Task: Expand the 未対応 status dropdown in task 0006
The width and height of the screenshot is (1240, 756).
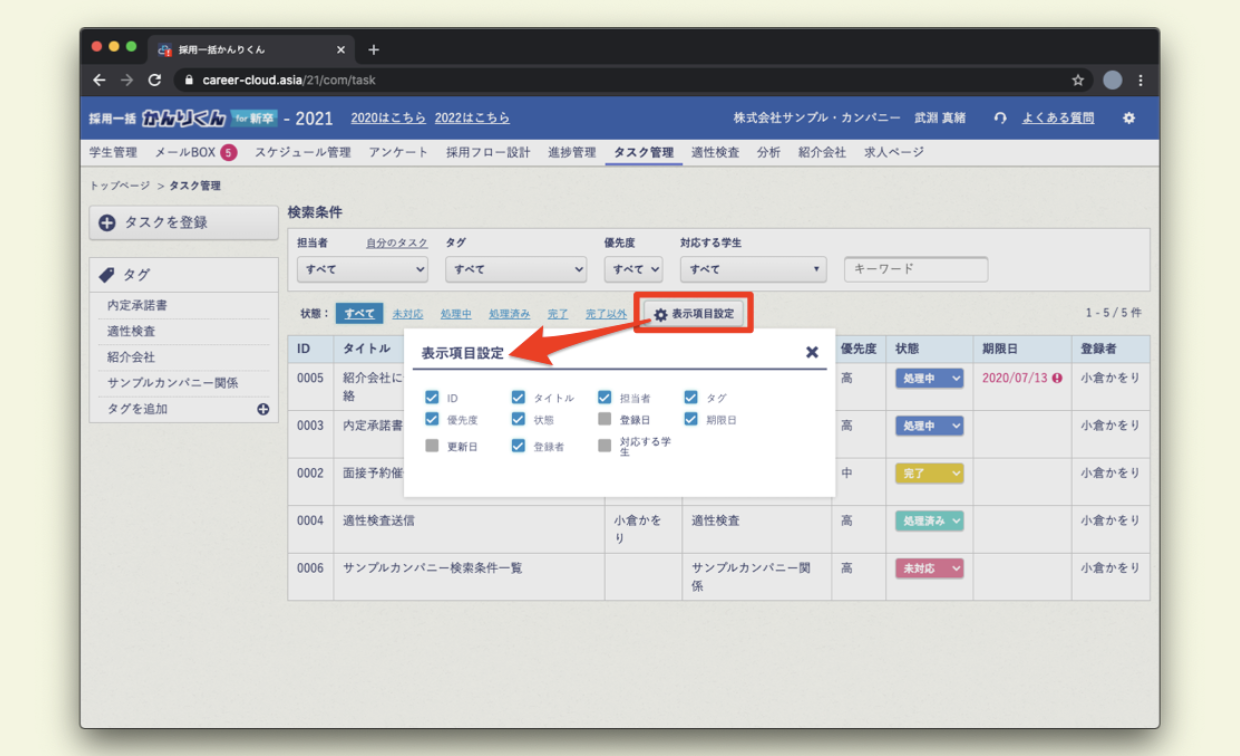Action: 929,568
